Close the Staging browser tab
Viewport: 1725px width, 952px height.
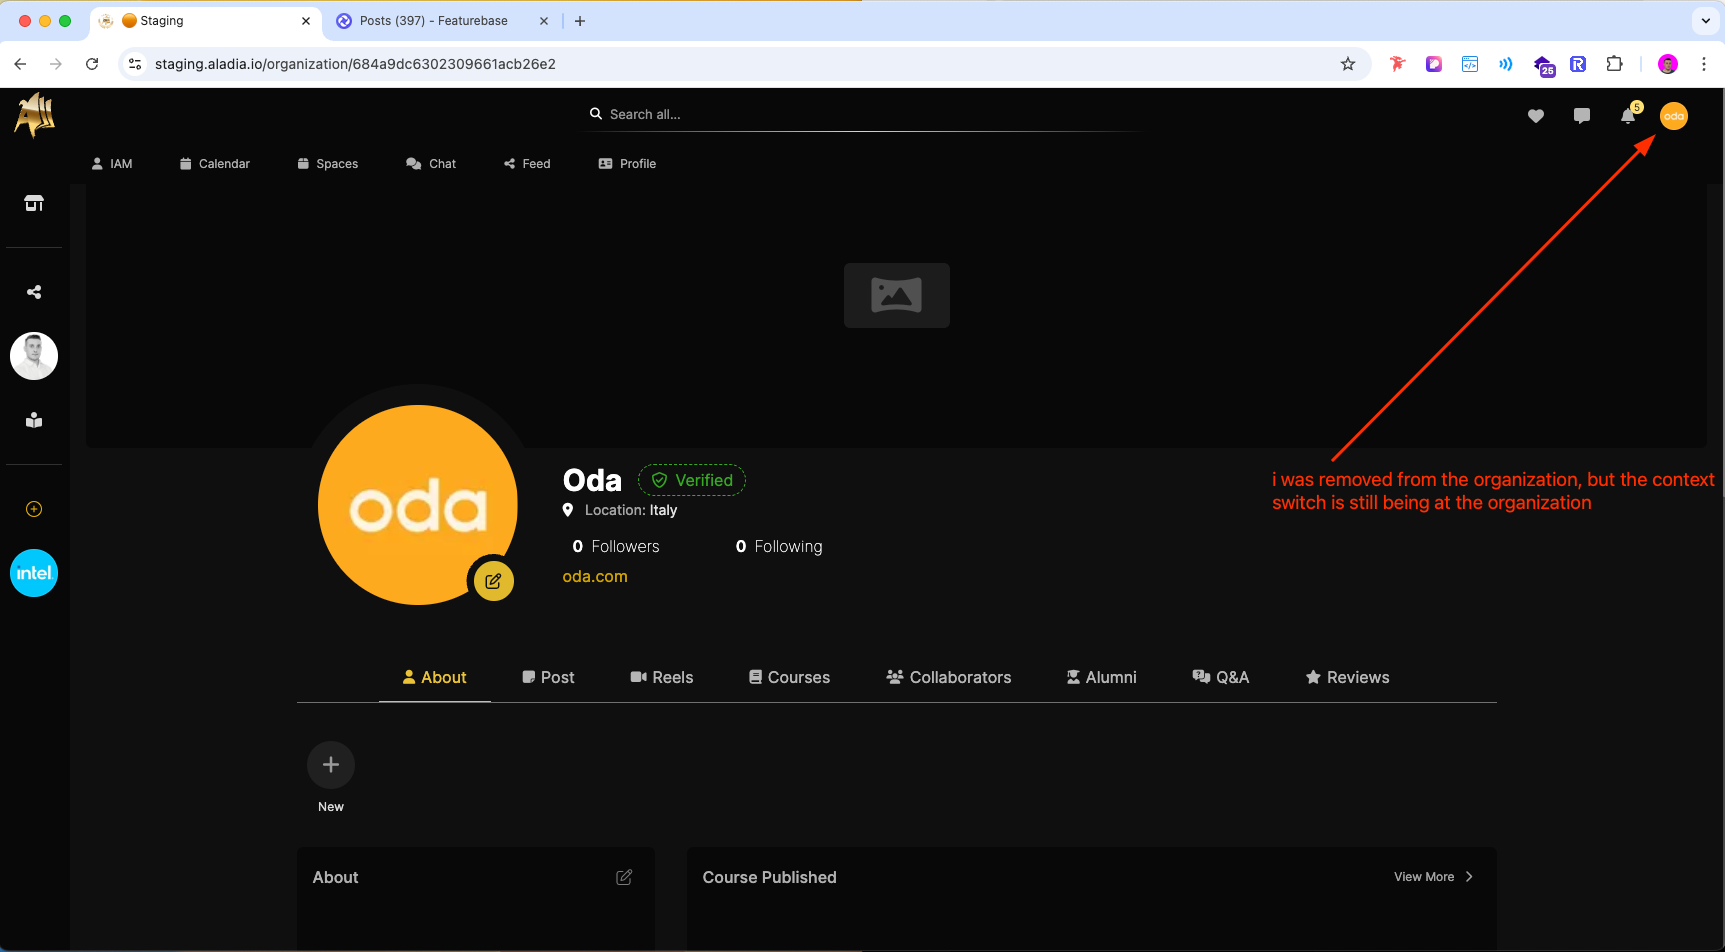[x=306, y=21]
